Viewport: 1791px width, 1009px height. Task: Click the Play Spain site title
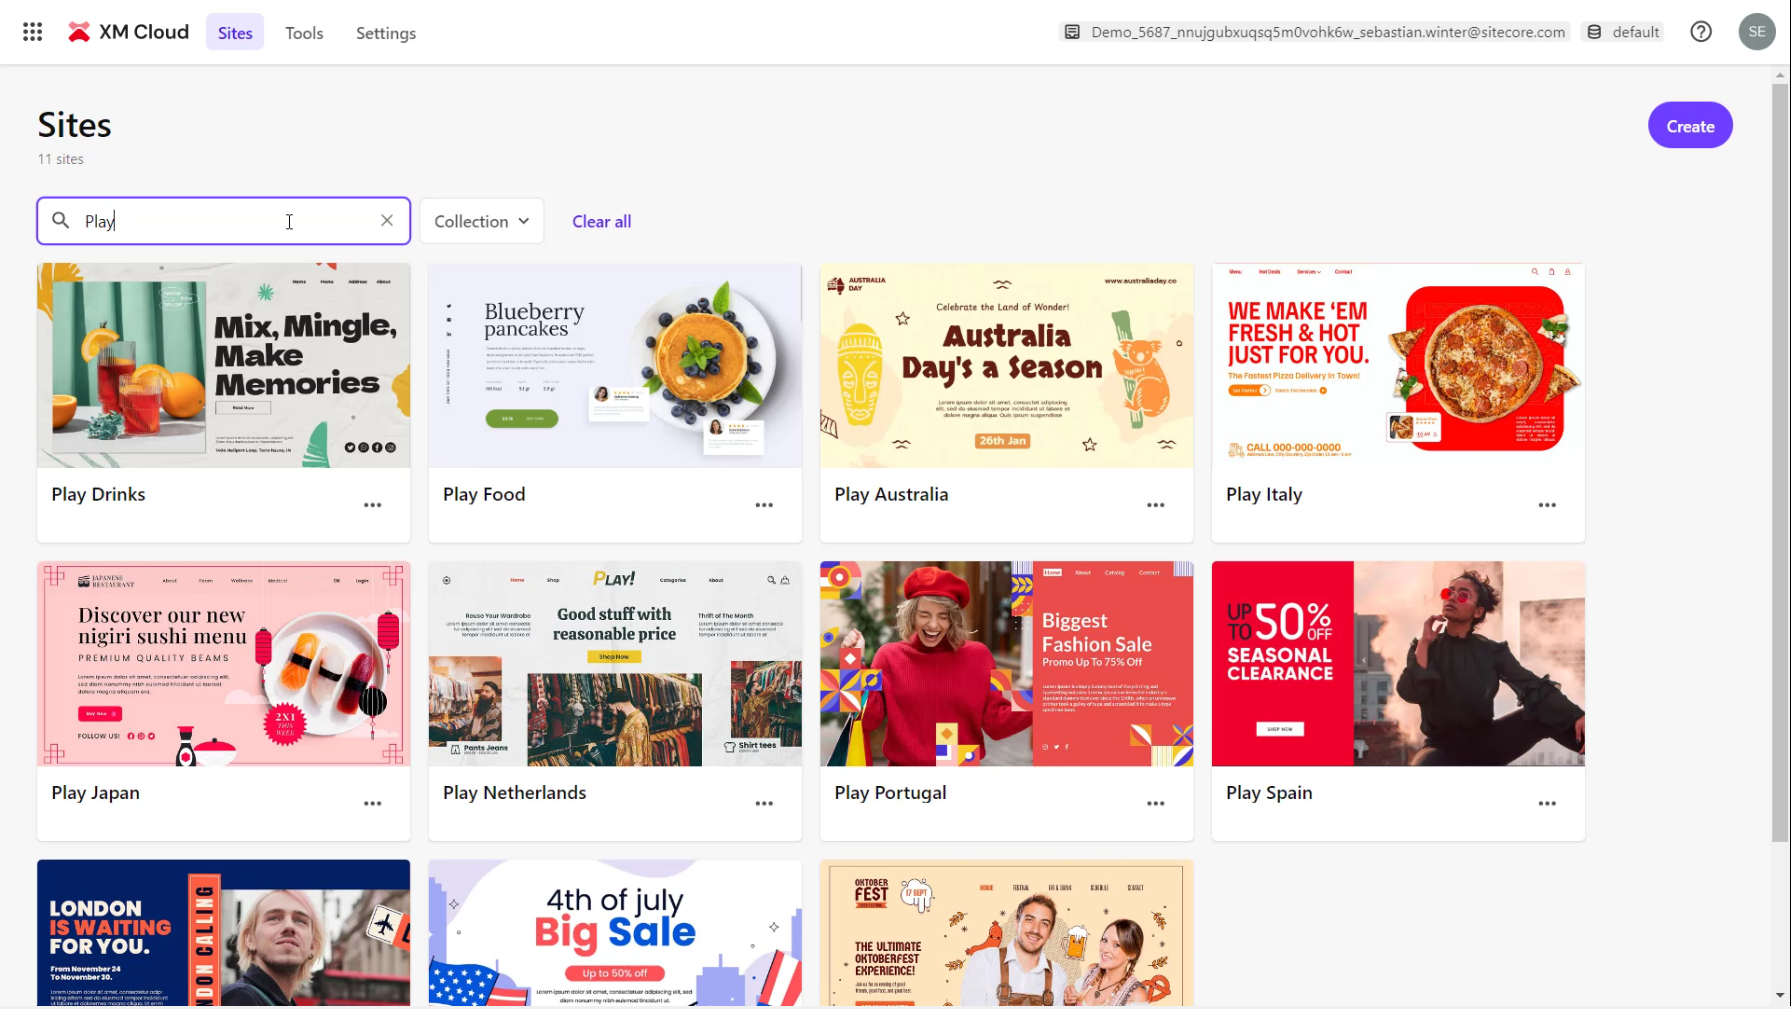tap(1269, 793)
